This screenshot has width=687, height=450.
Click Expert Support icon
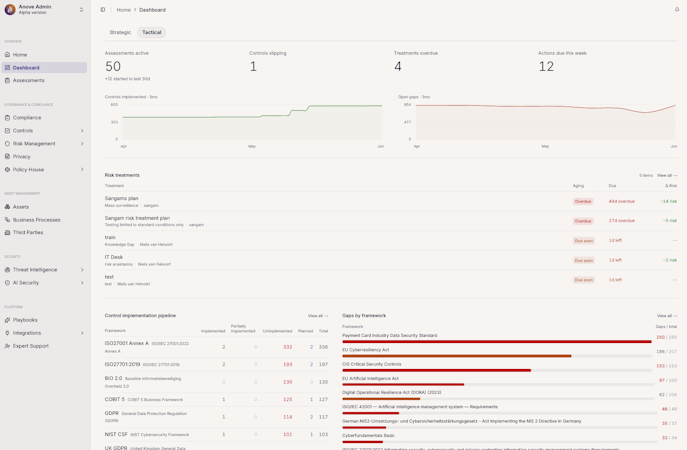click(x=7, y=346)
